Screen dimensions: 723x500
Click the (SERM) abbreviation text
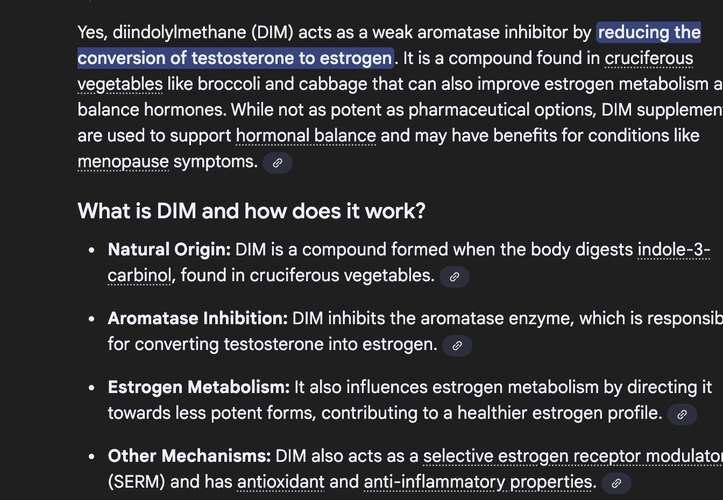136,482
